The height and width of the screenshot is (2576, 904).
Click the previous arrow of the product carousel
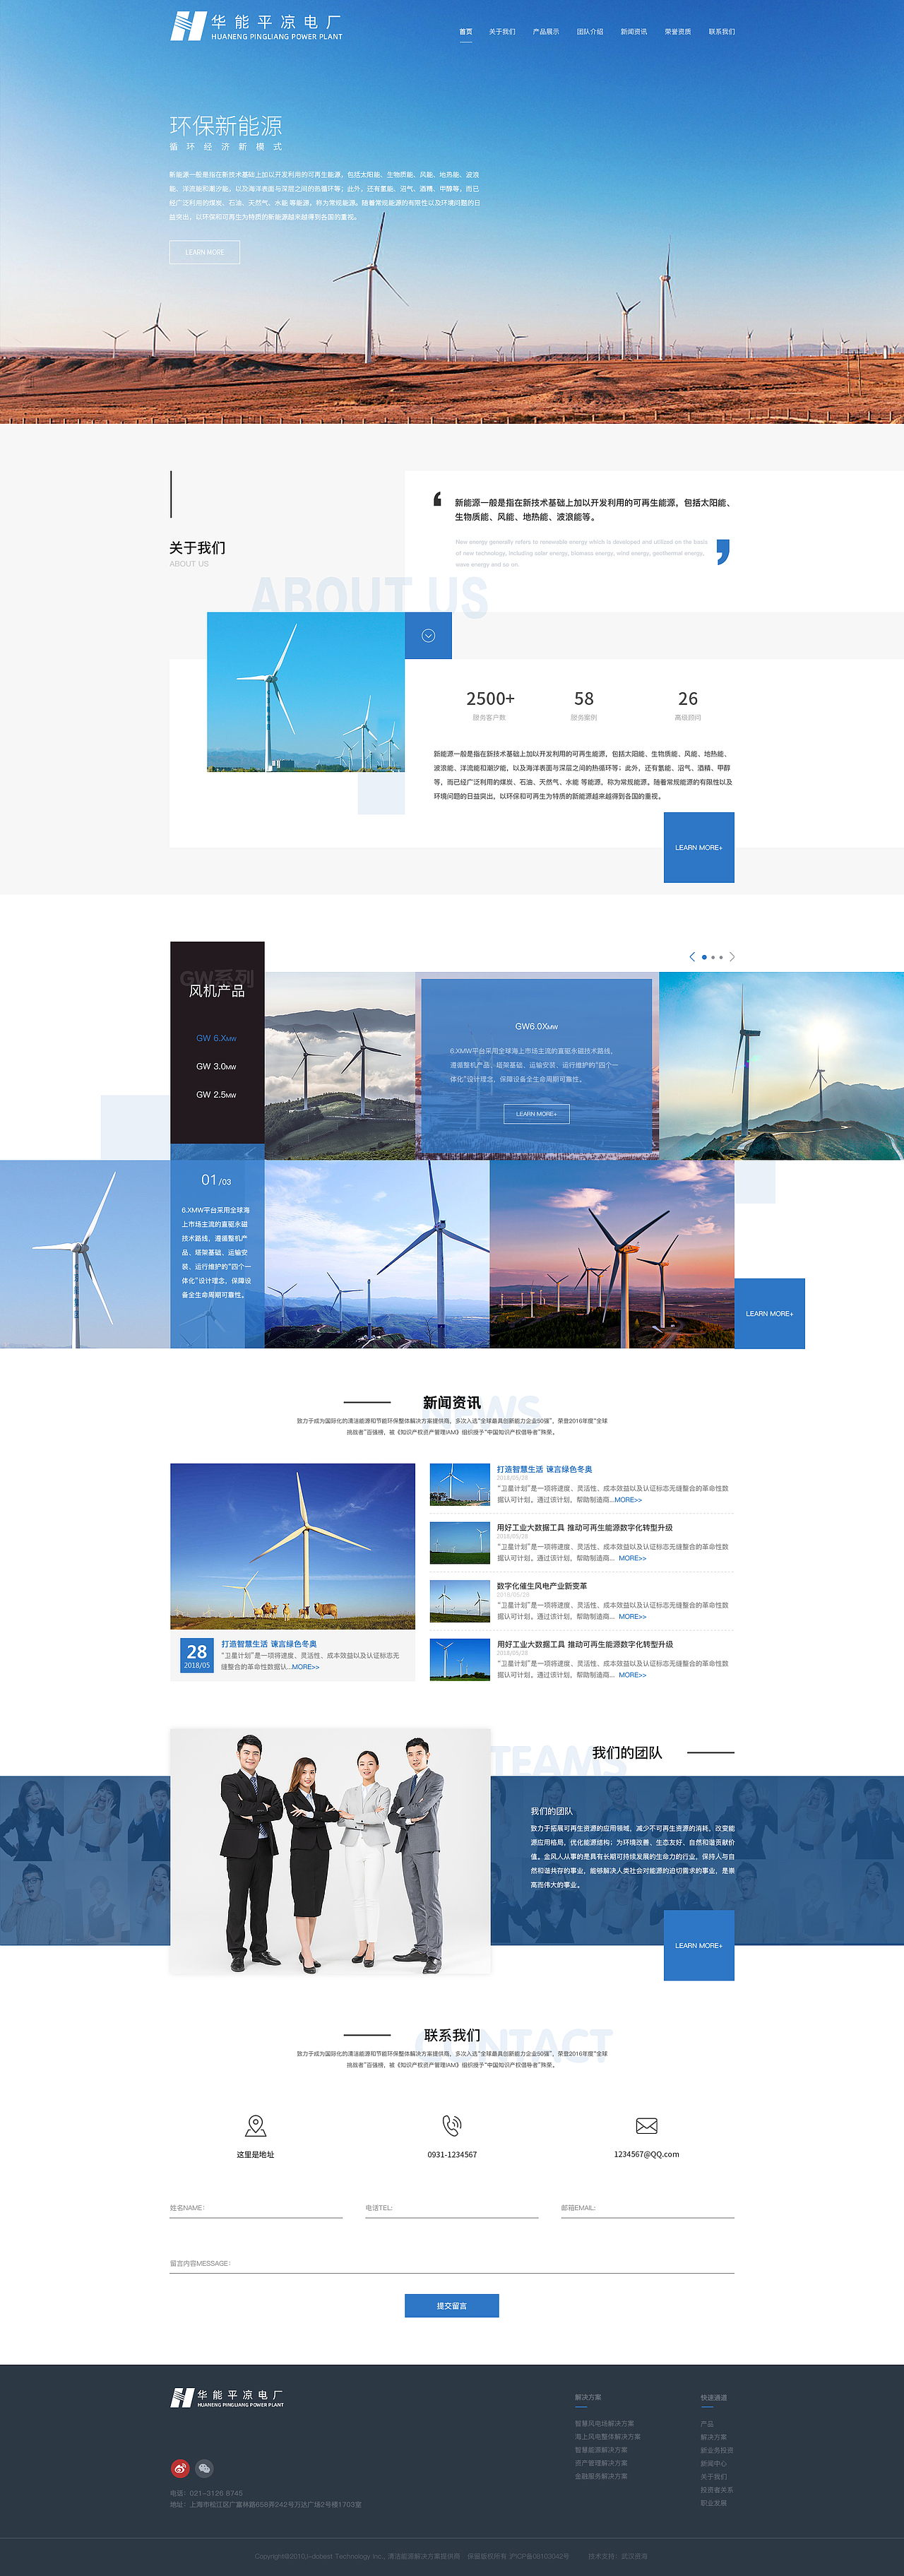click(x=692, y=957)
